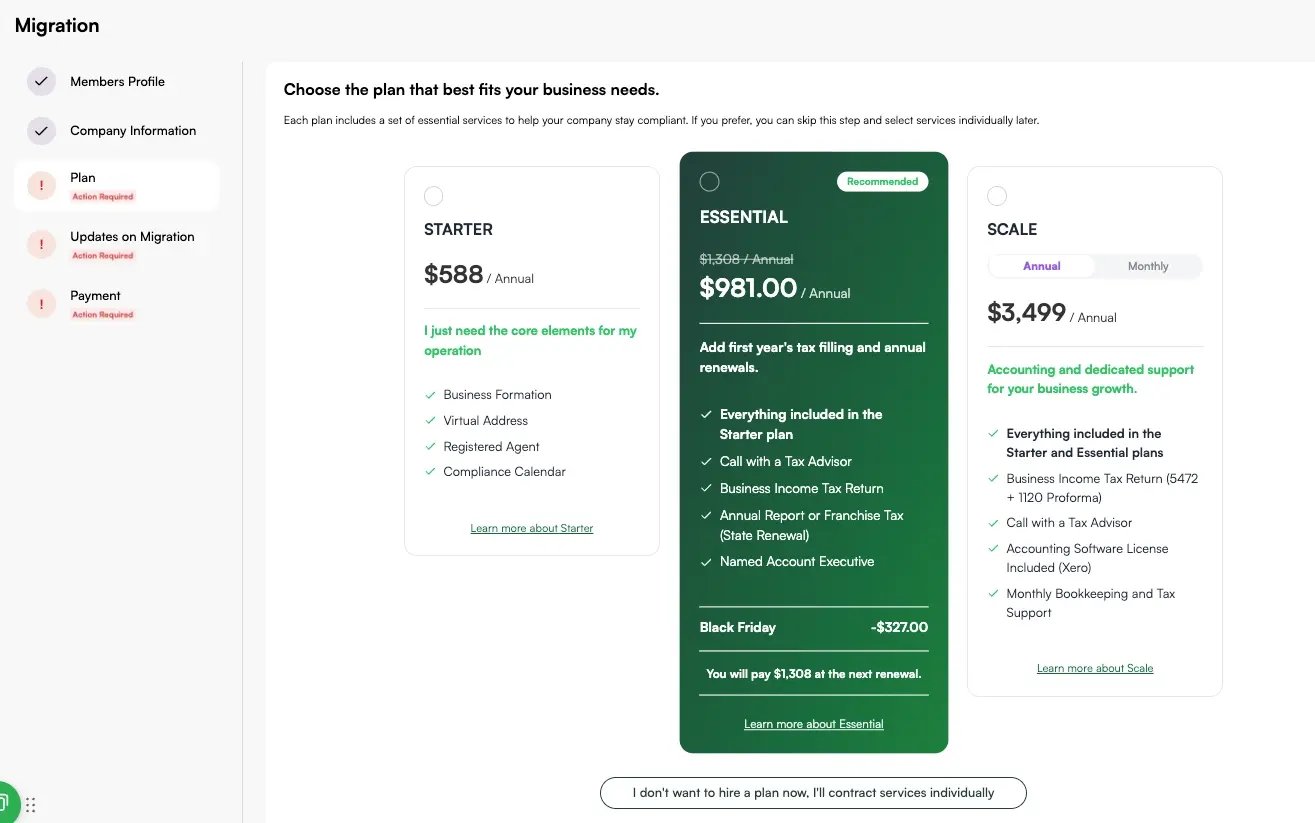Open the Learn more about Starter link
Screen dimensions: 1315x823
[531, 528]
